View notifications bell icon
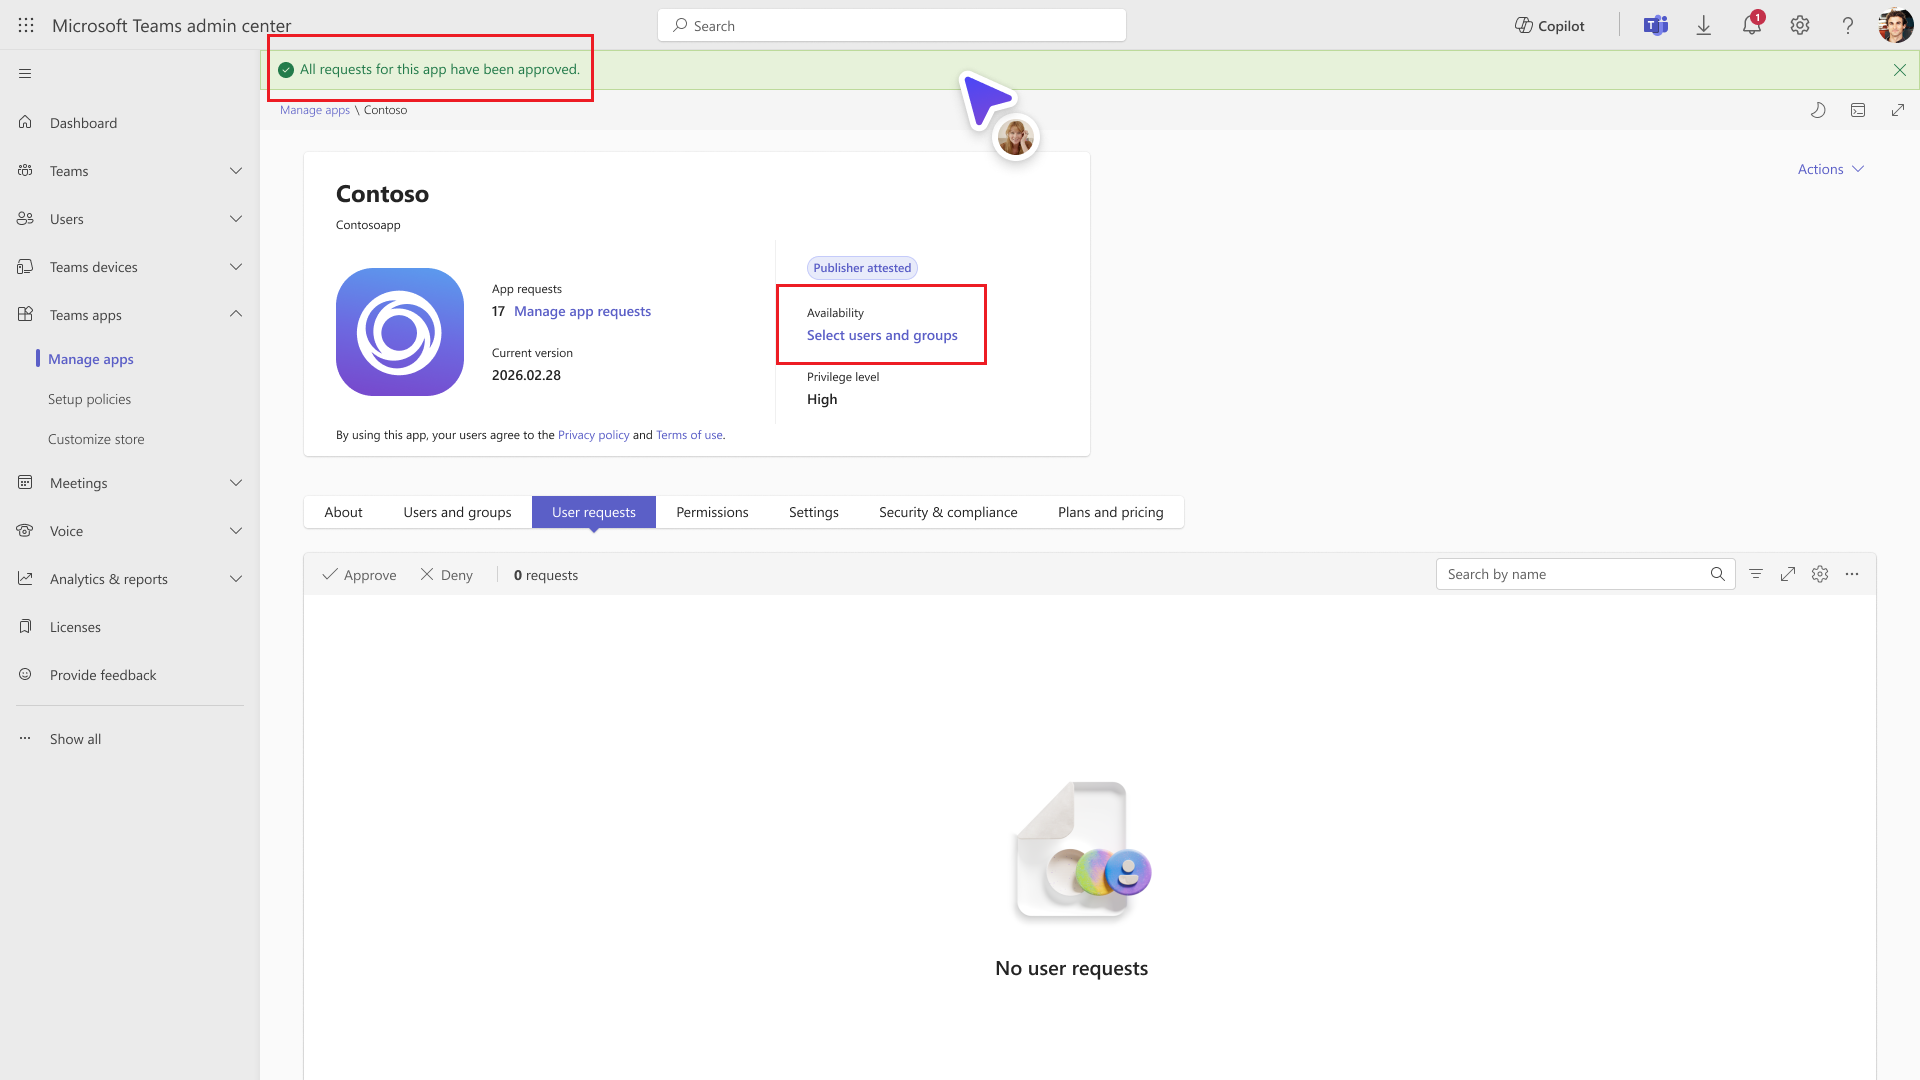Viewport: 1920px width, 1080px height. coord(1752,26)
